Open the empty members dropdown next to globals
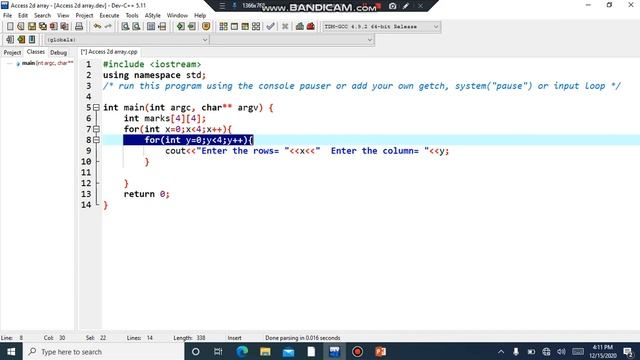Screen dimensions: 640x360 click(x=292, y=40)
